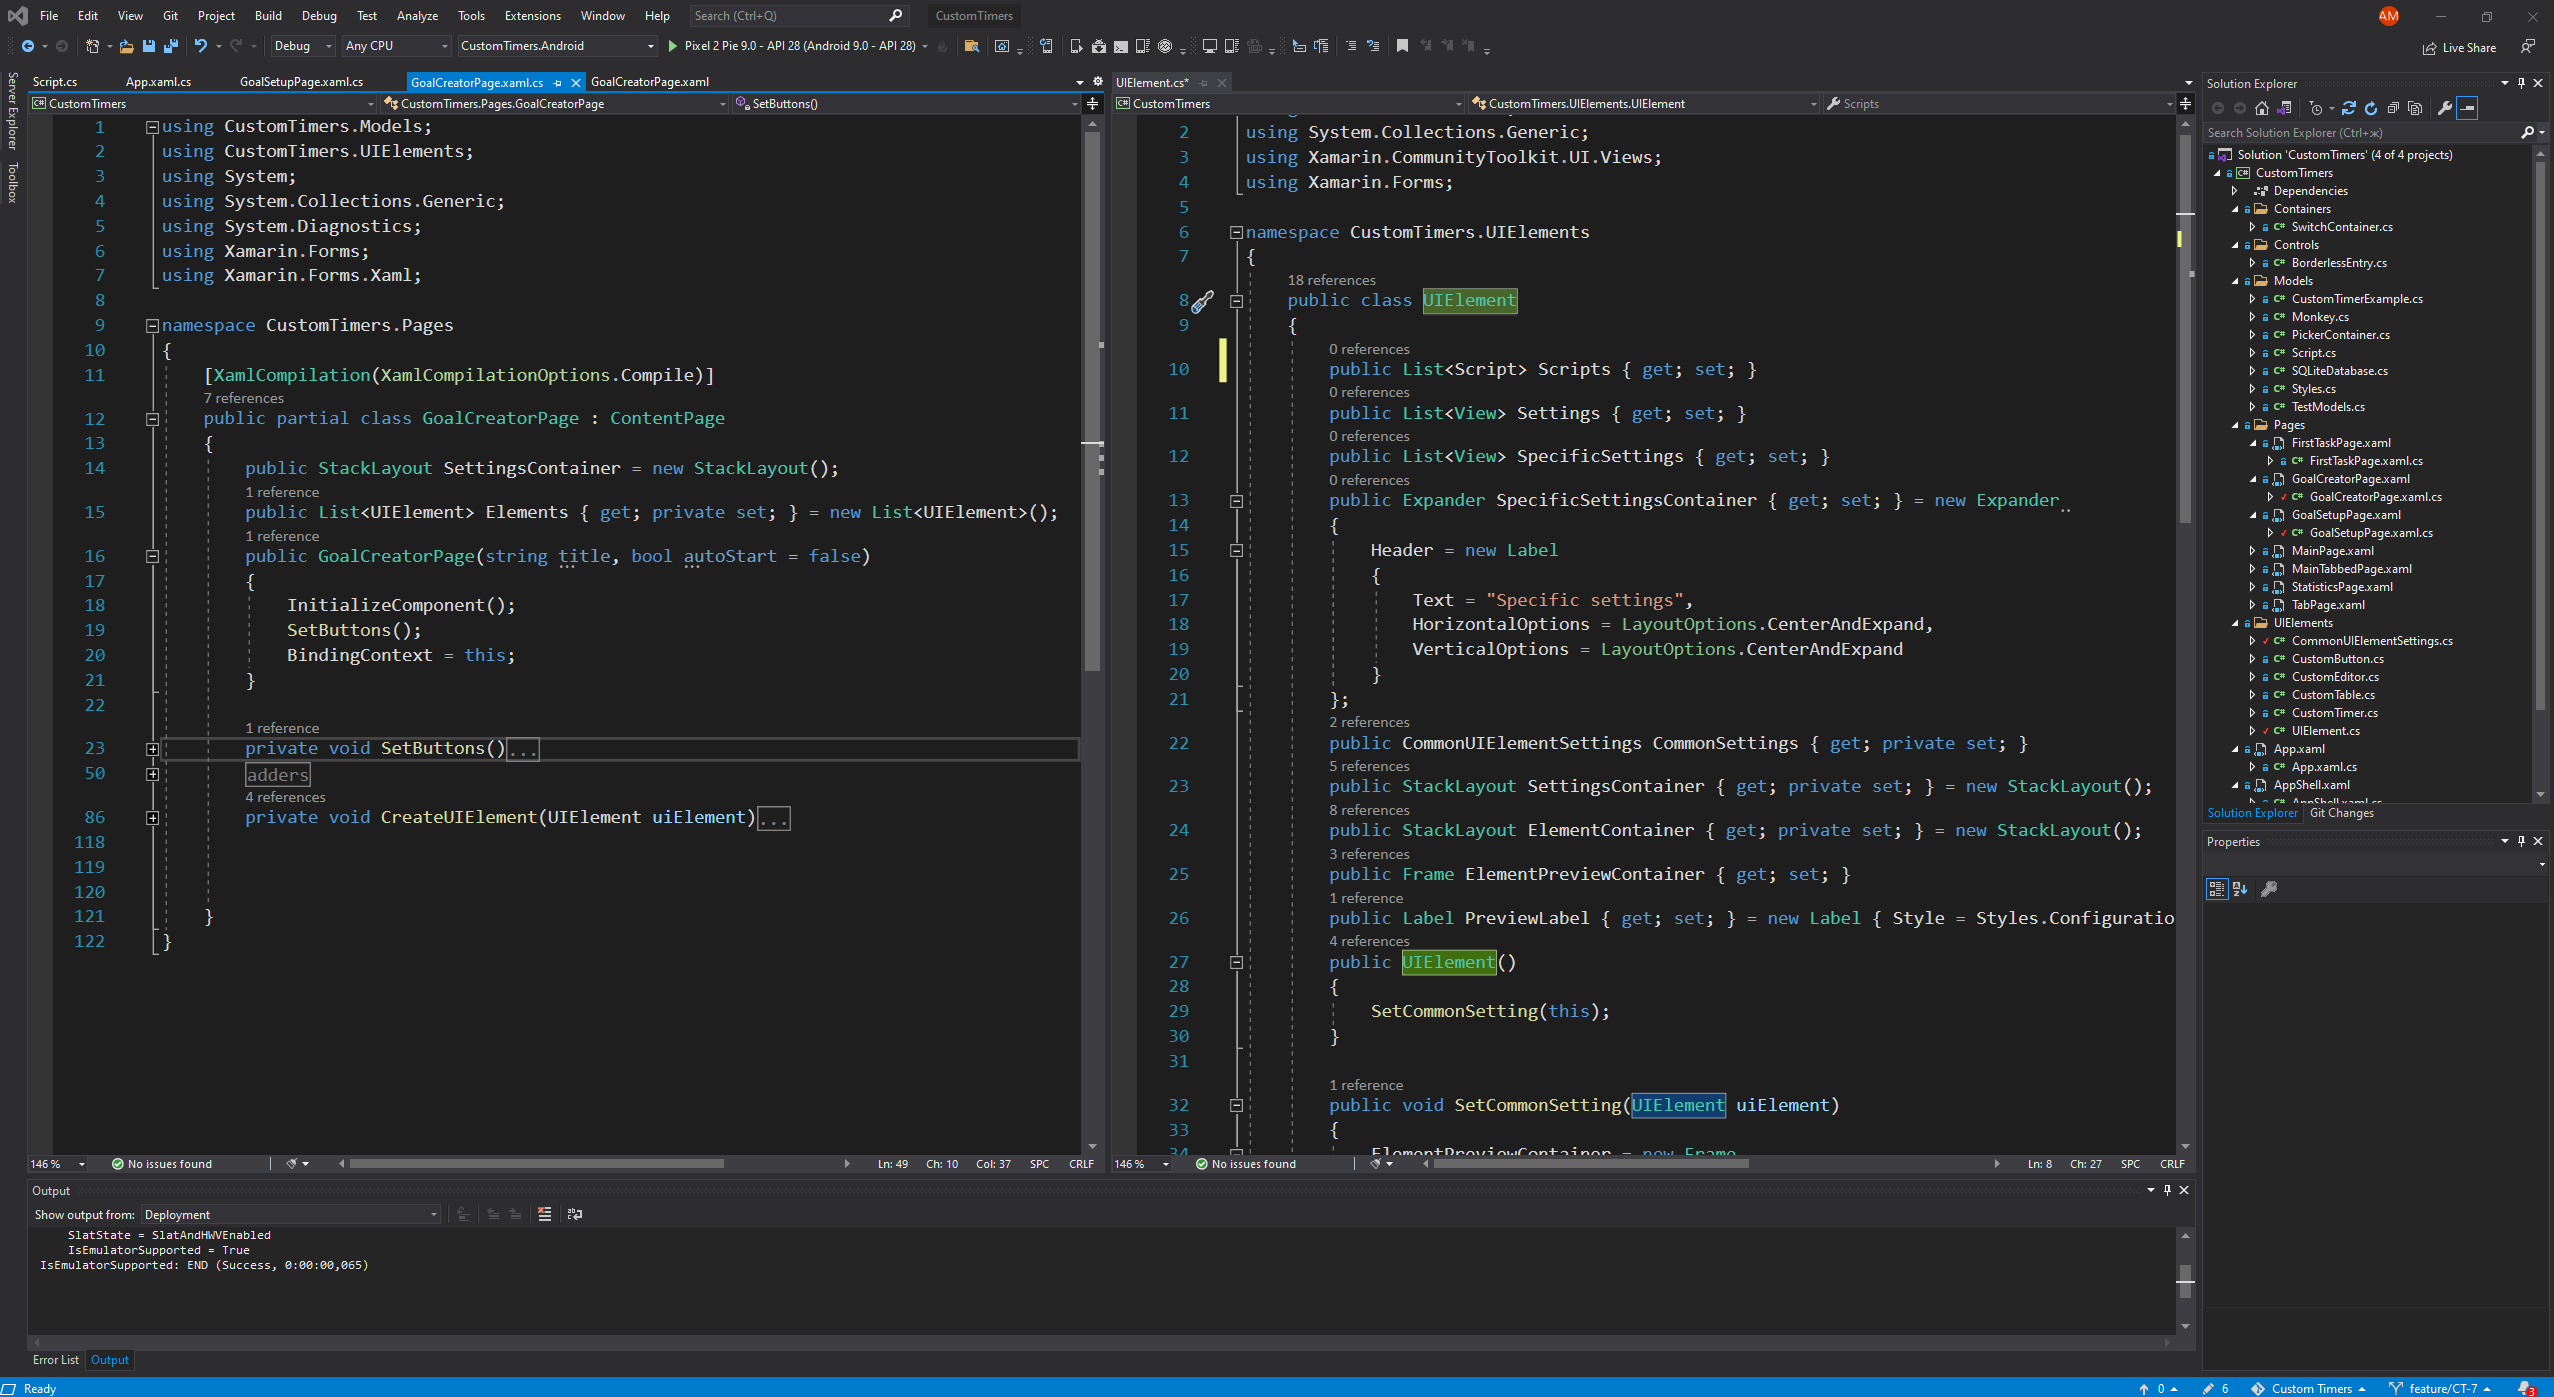Pin the Output panel
Image resolution: width=2554 pixels, height=1397 pixels.
tap(2167, 1190)
